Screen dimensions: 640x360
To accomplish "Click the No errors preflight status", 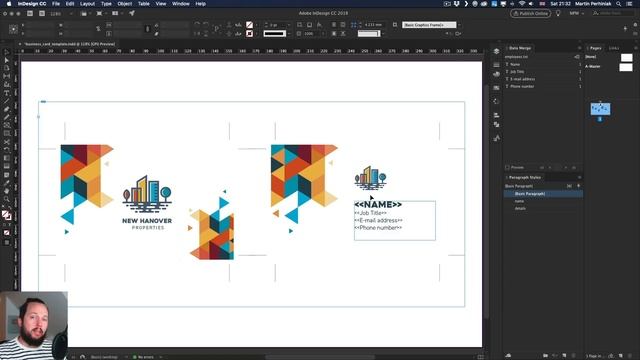I will pos(143,357).
